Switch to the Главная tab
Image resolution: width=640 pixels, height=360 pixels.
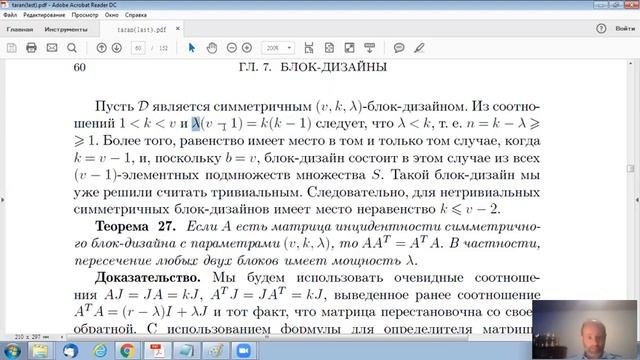[20, 29]
